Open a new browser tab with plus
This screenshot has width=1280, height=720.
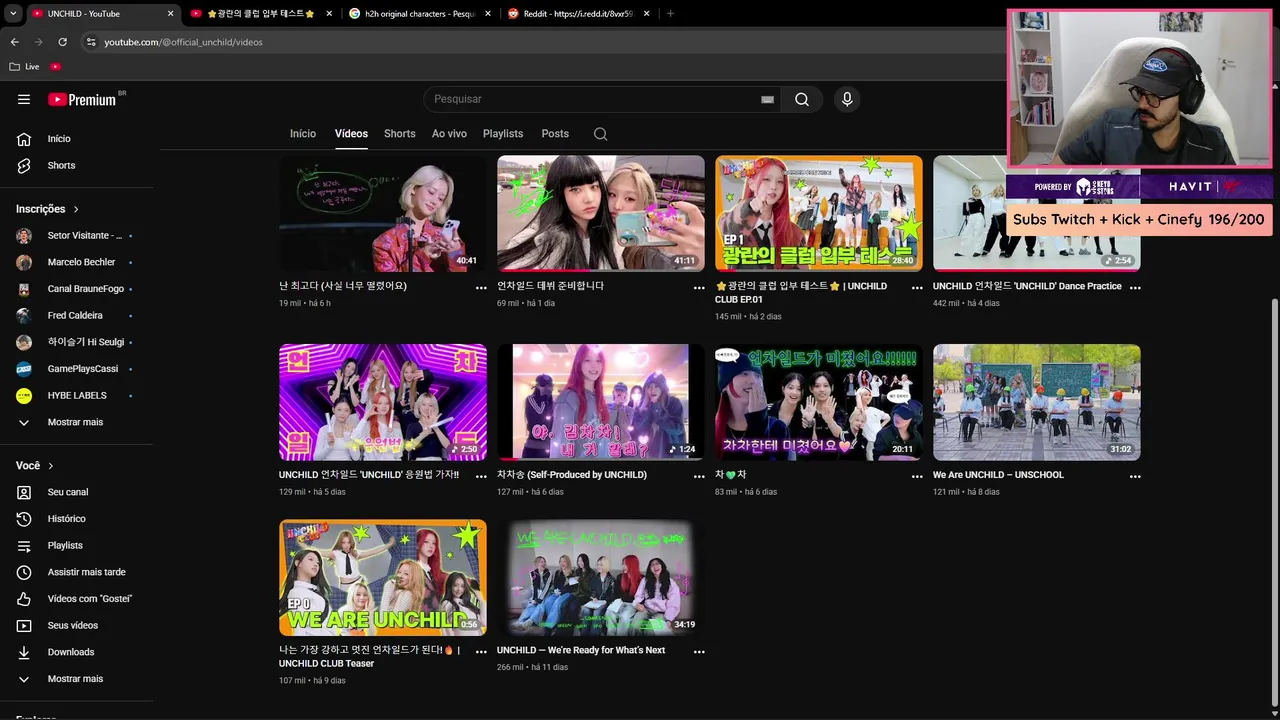pyautogui.click(x=670, y=13)
